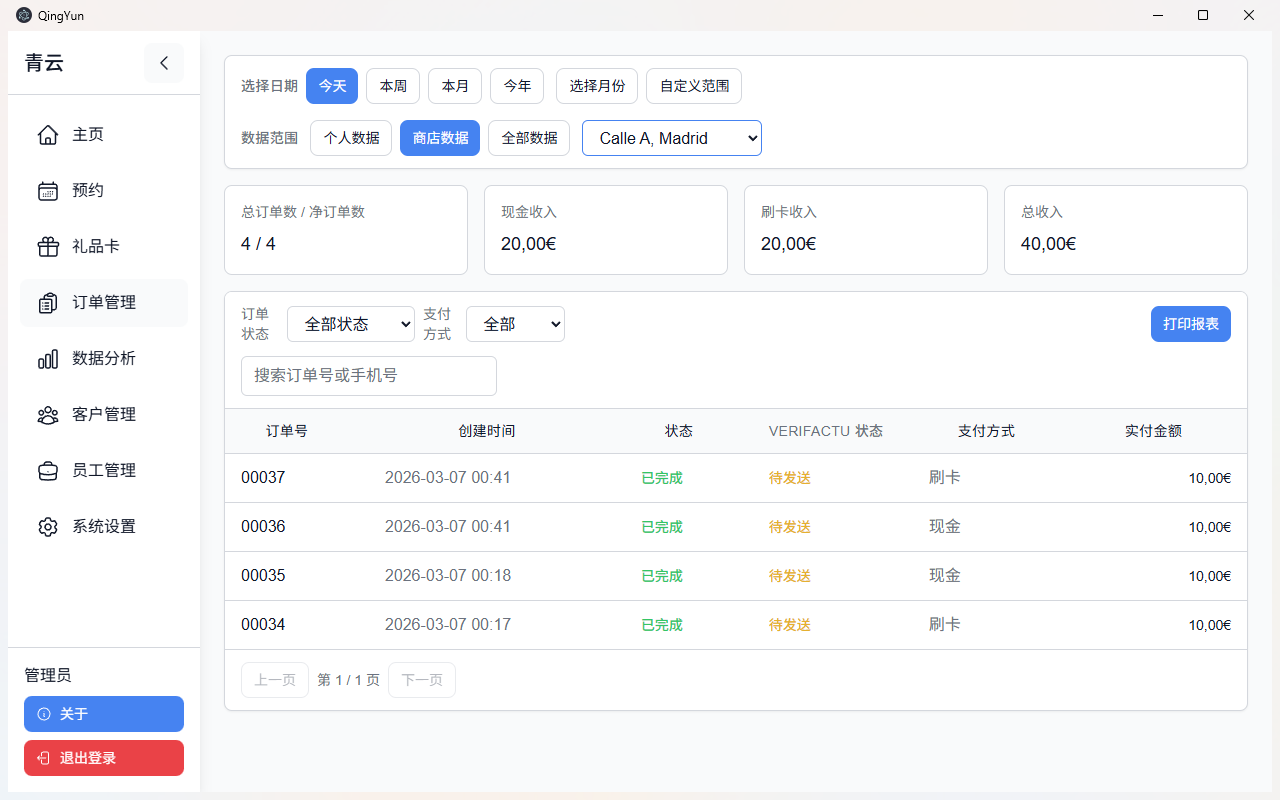Click the exit icon in 退出登录 button
Viewport: 1280px width, 800px height.
pos(44,758)
